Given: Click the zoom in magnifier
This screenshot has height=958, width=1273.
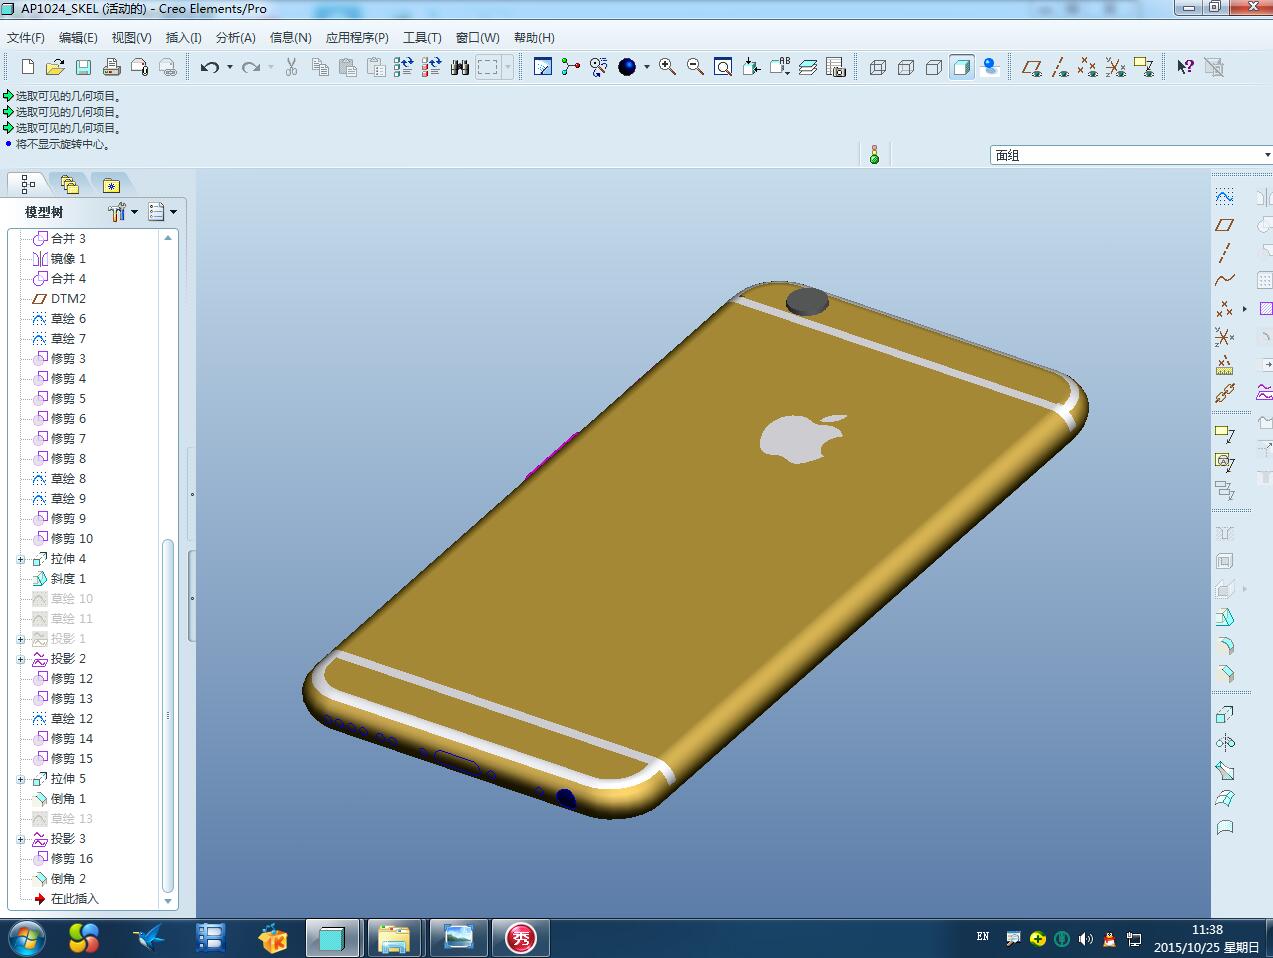Looking at the screenshot, I should tap(667, 67).
